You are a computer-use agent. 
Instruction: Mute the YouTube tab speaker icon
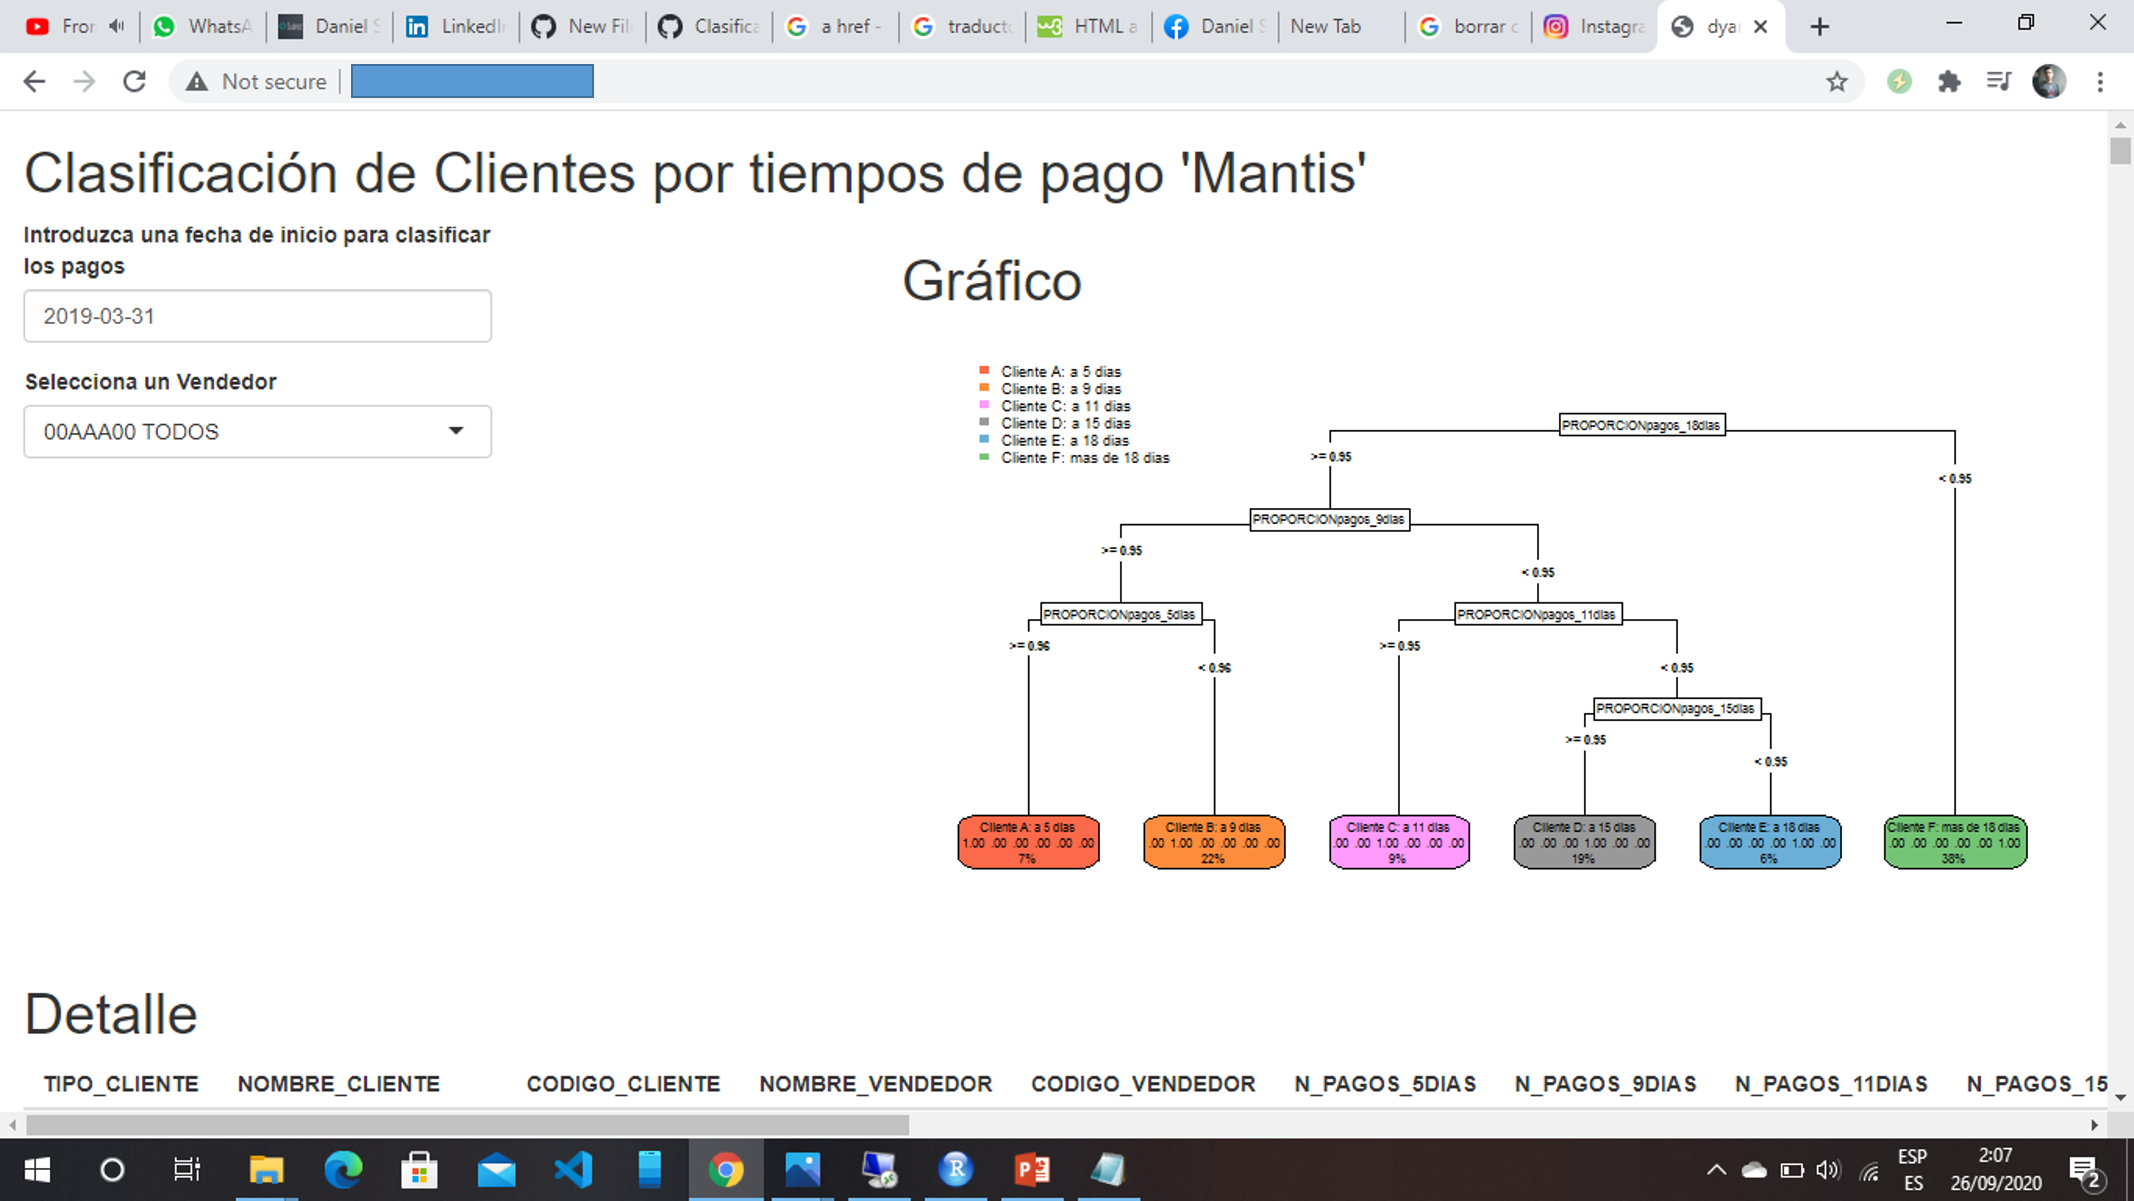pos(117,27)
